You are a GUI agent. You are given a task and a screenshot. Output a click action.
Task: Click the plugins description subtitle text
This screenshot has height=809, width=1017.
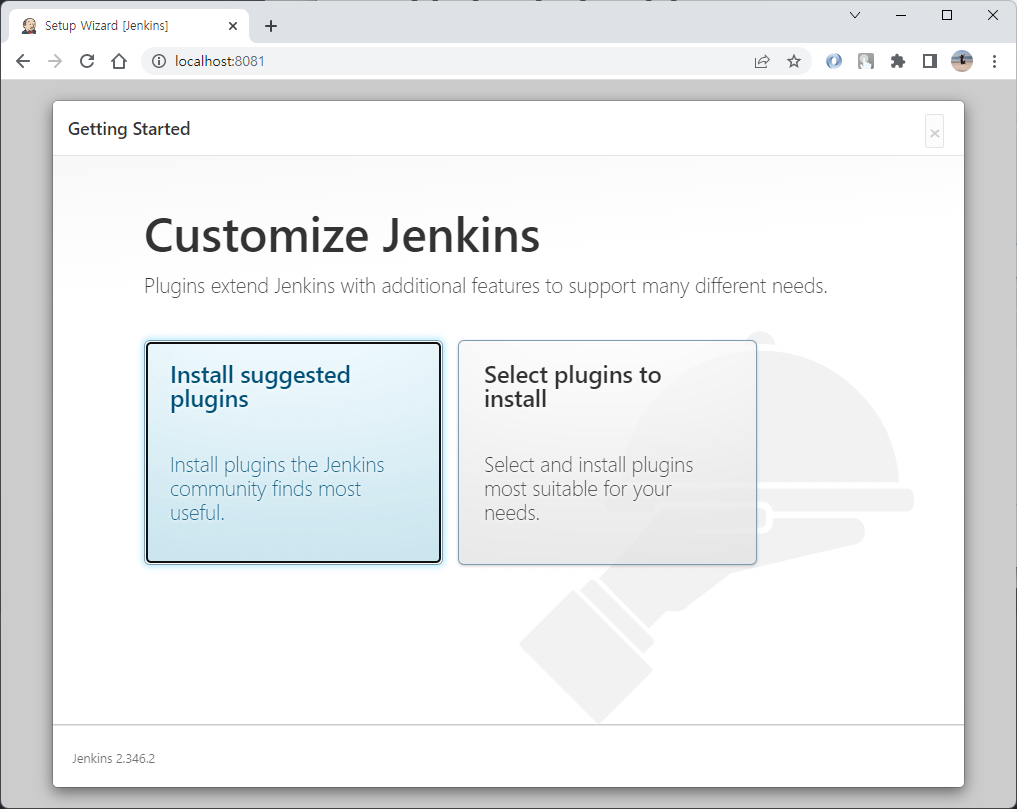486,286
